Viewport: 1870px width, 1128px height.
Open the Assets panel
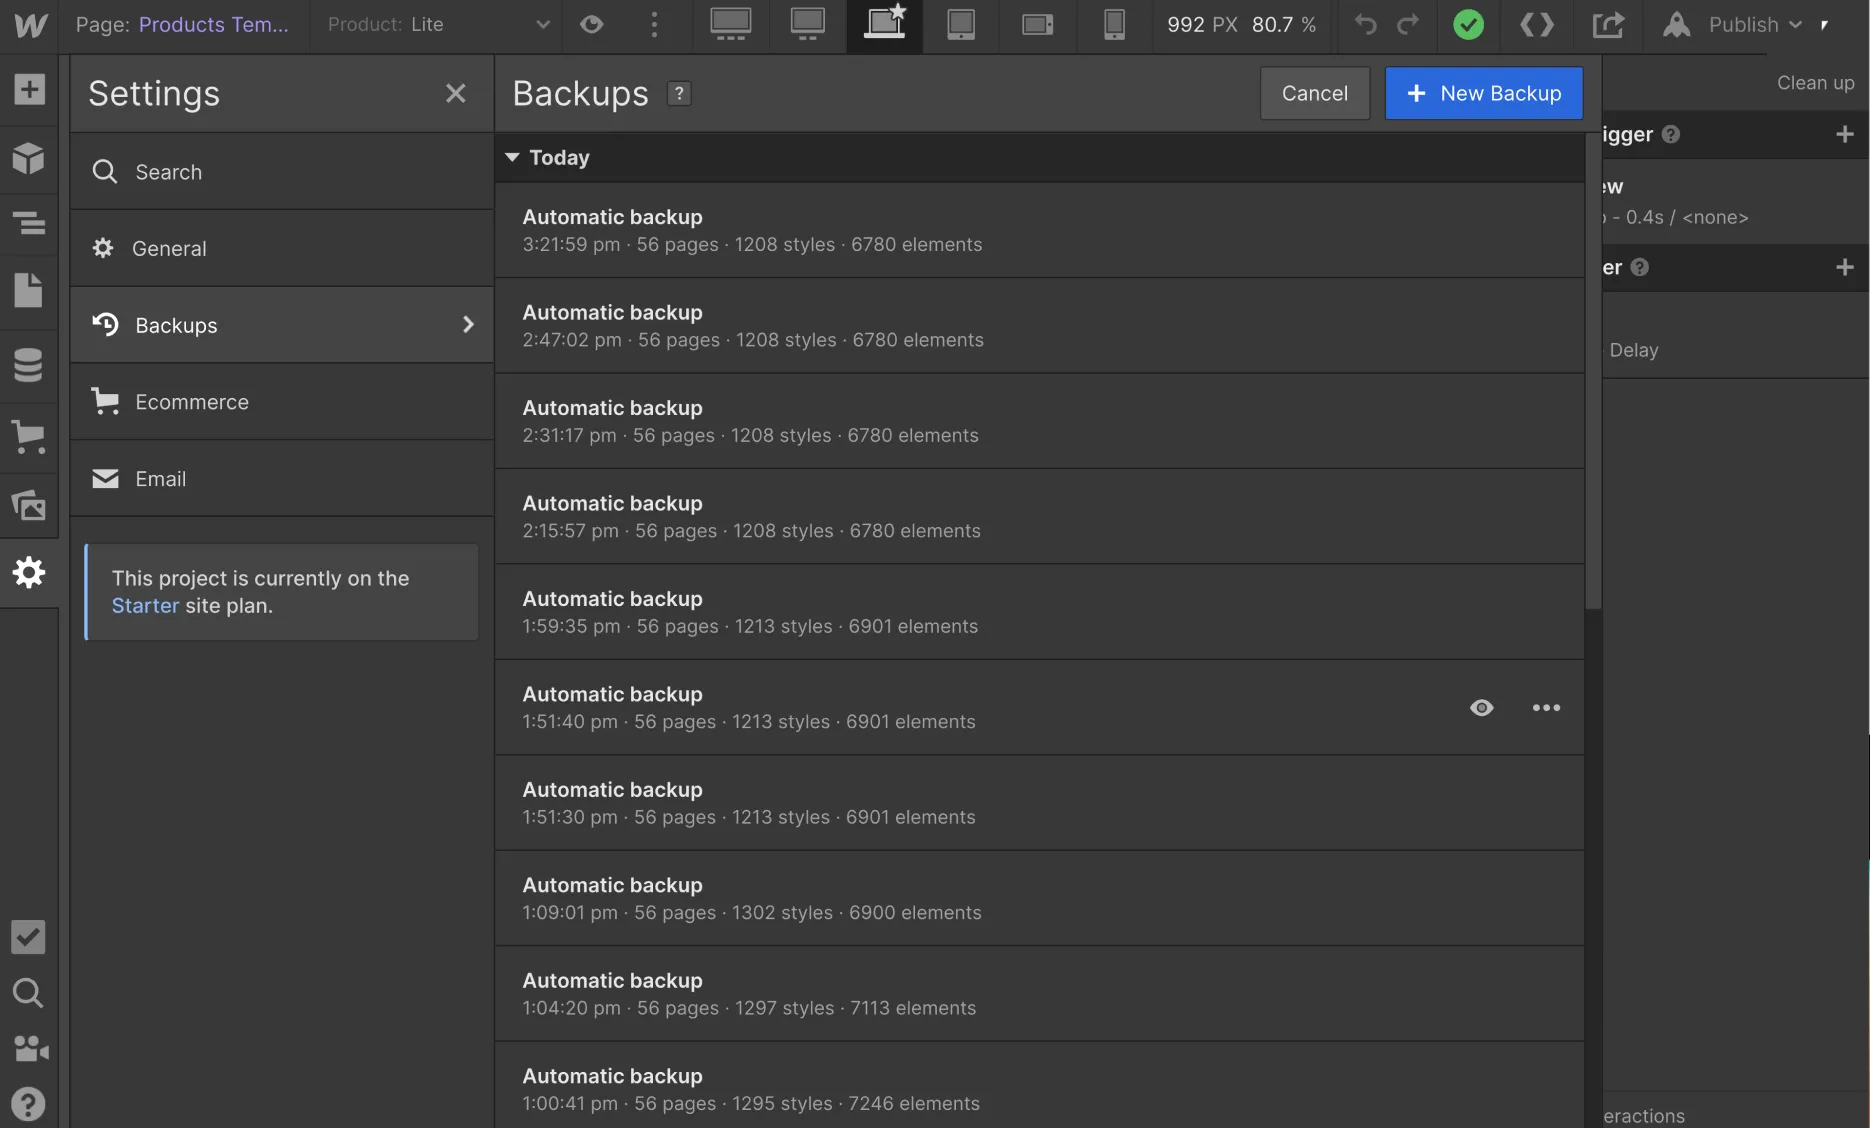pos(29,505)
